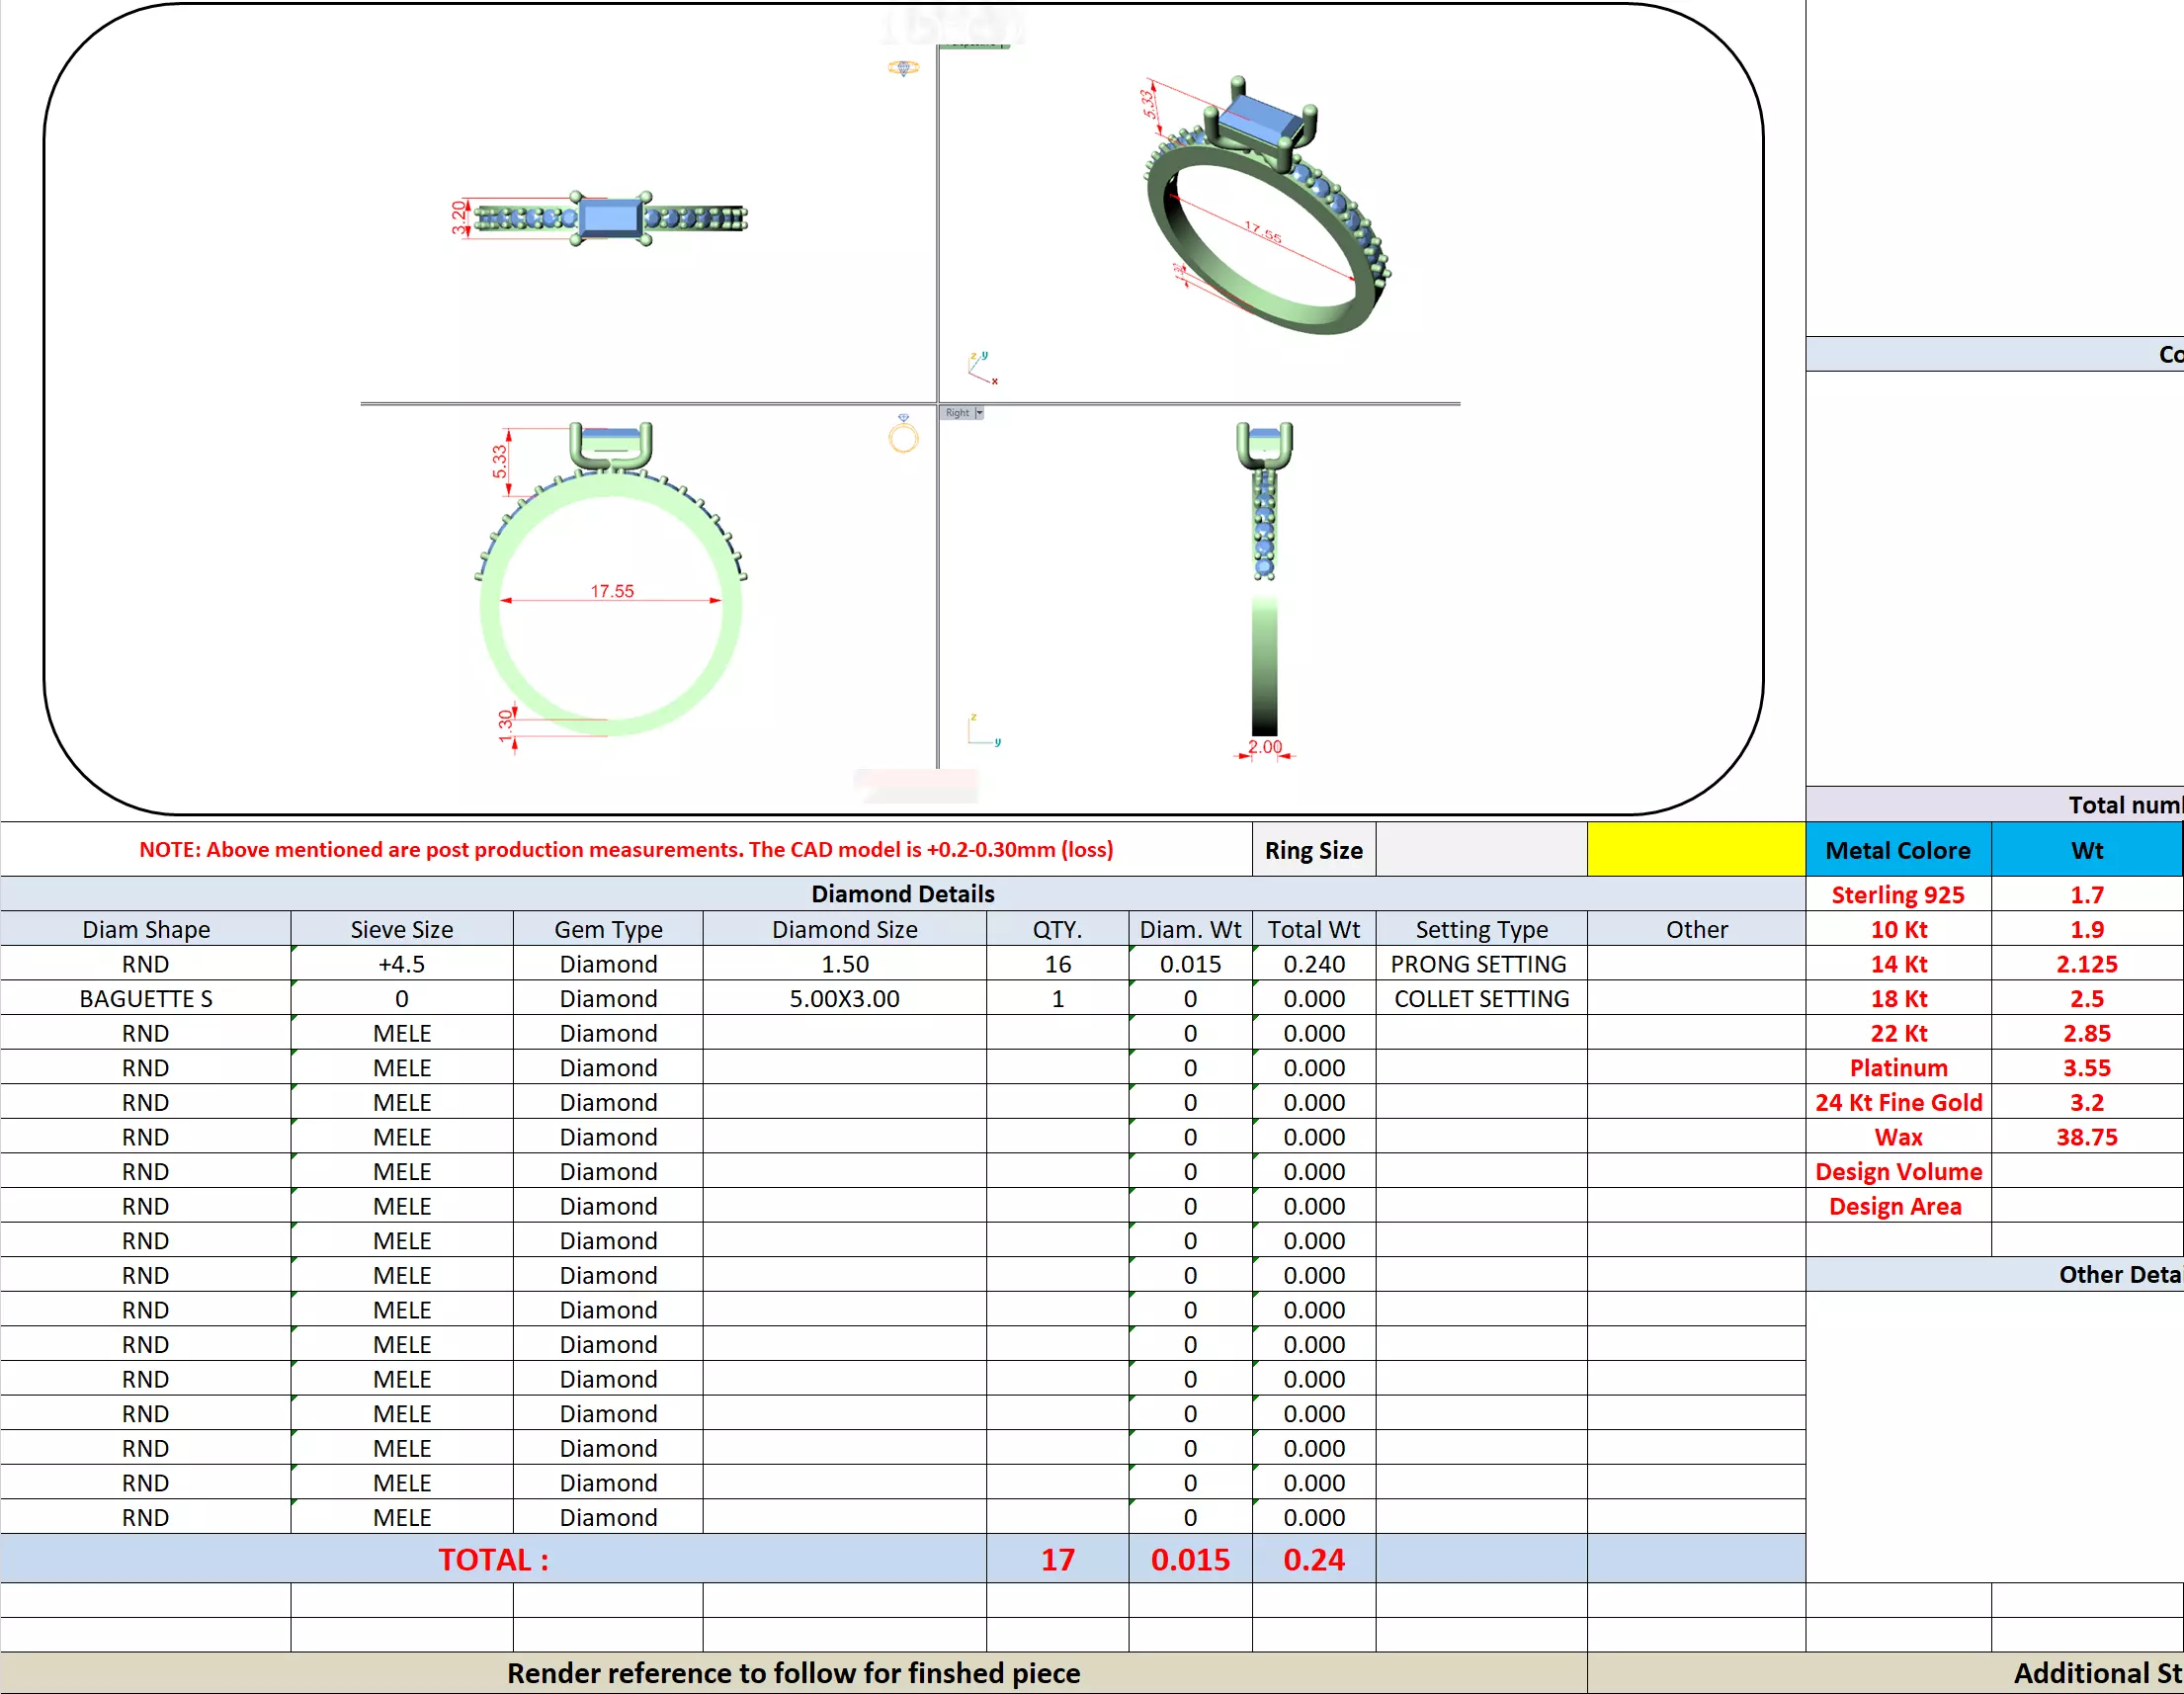Click the yellow cell beside Ring Size
This screenshot has width=2184, height=1694.
1696,849
